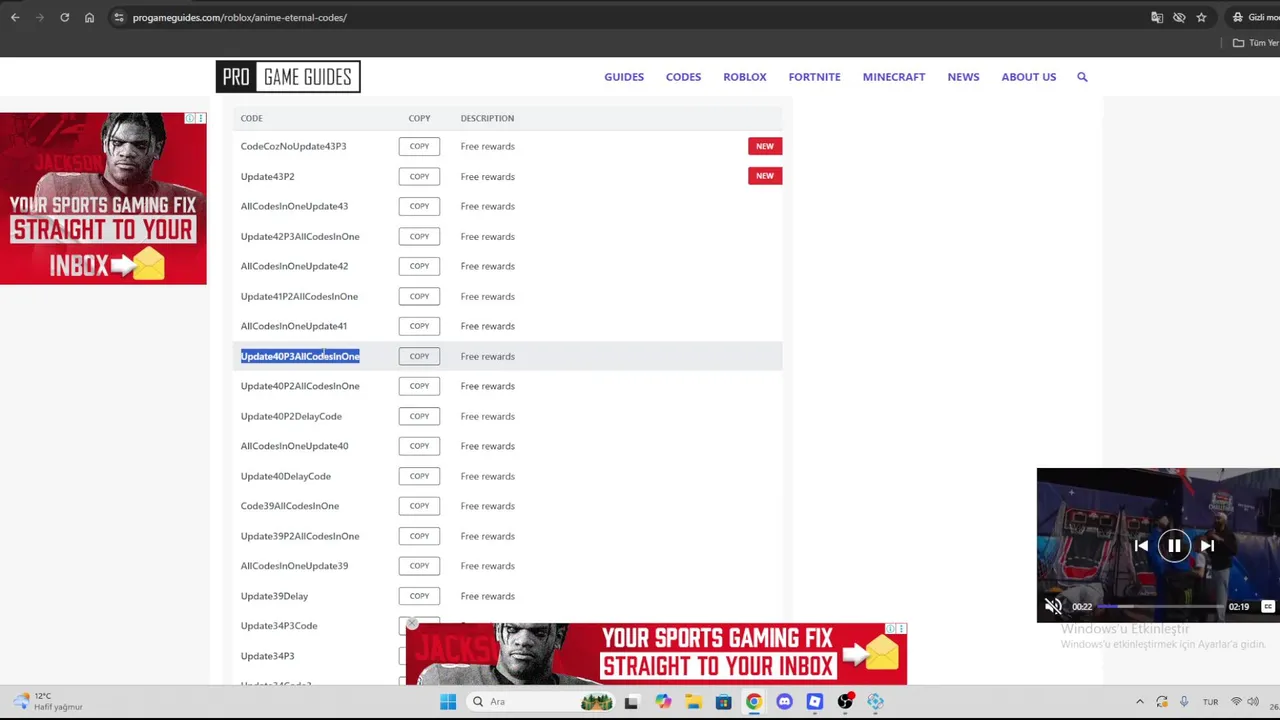Open the bottom sports gaming banner ad
1280x720 pixels.
(656, 654)
